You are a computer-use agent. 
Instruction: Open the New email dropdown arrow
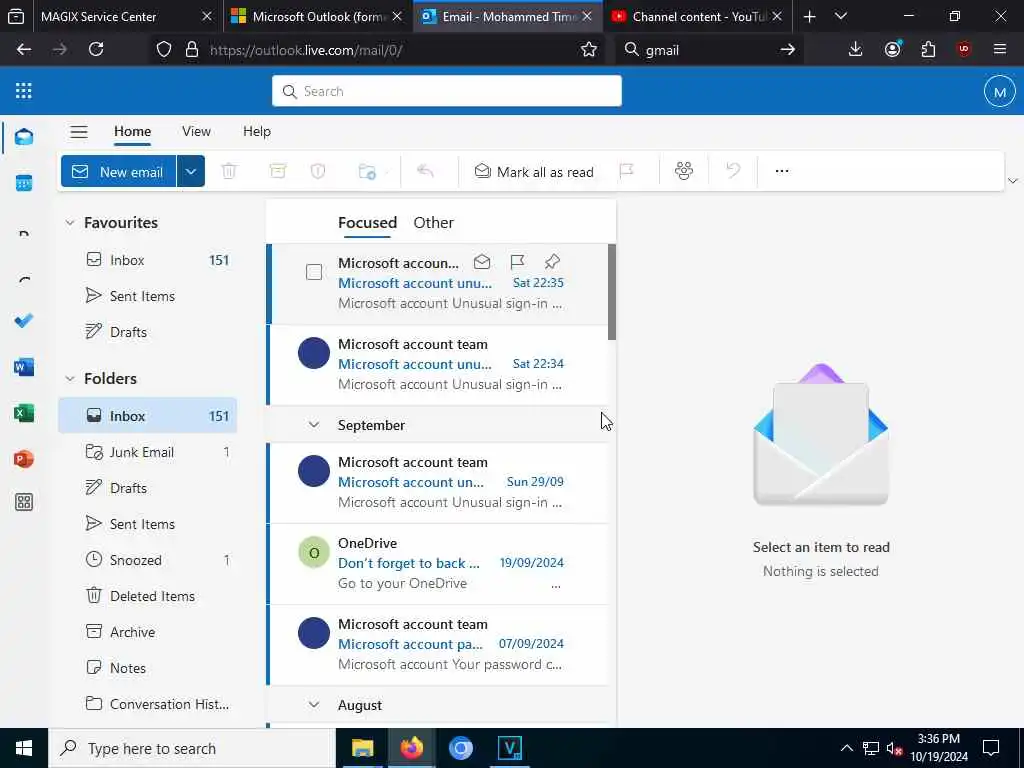pos(191,172)
